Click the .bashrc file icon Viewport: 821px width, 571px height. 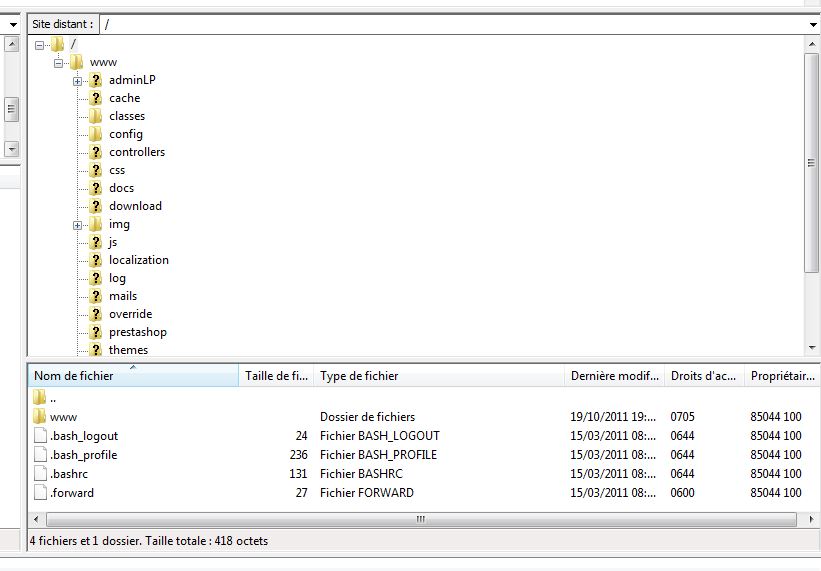coord(40,474)
